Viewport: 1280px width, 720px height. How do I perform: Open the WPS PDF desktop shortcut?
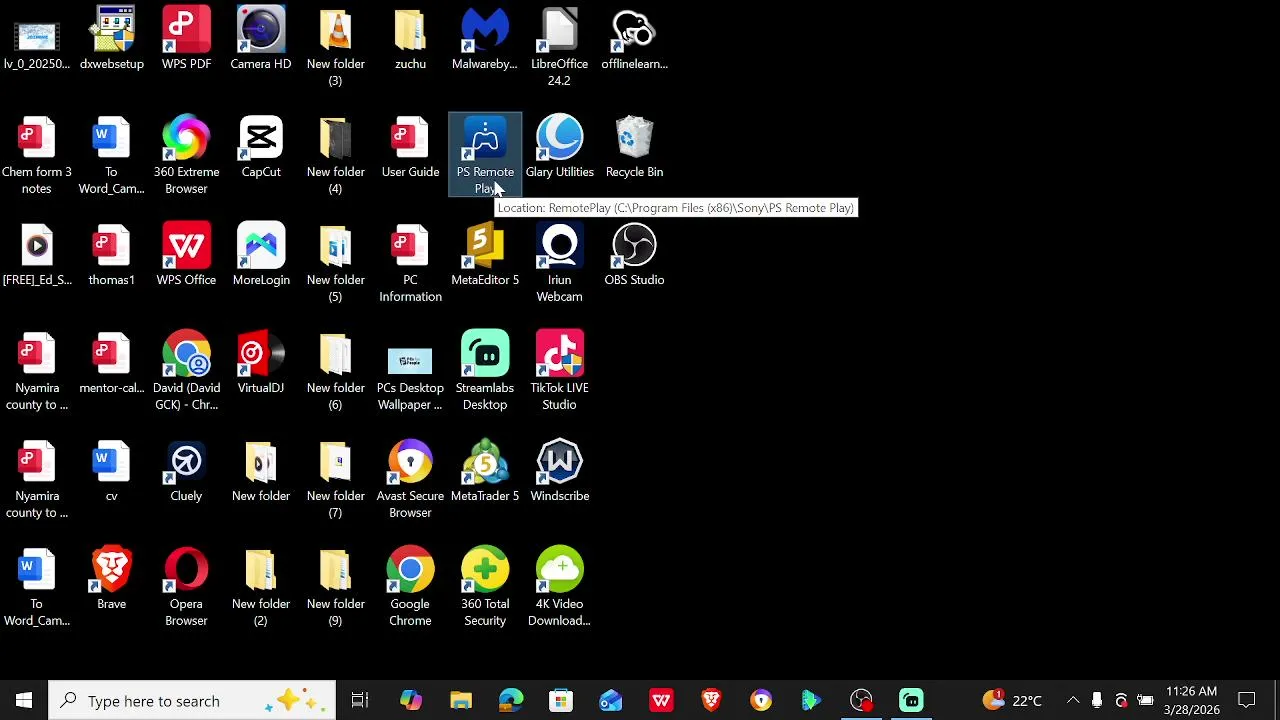[186, 40]
